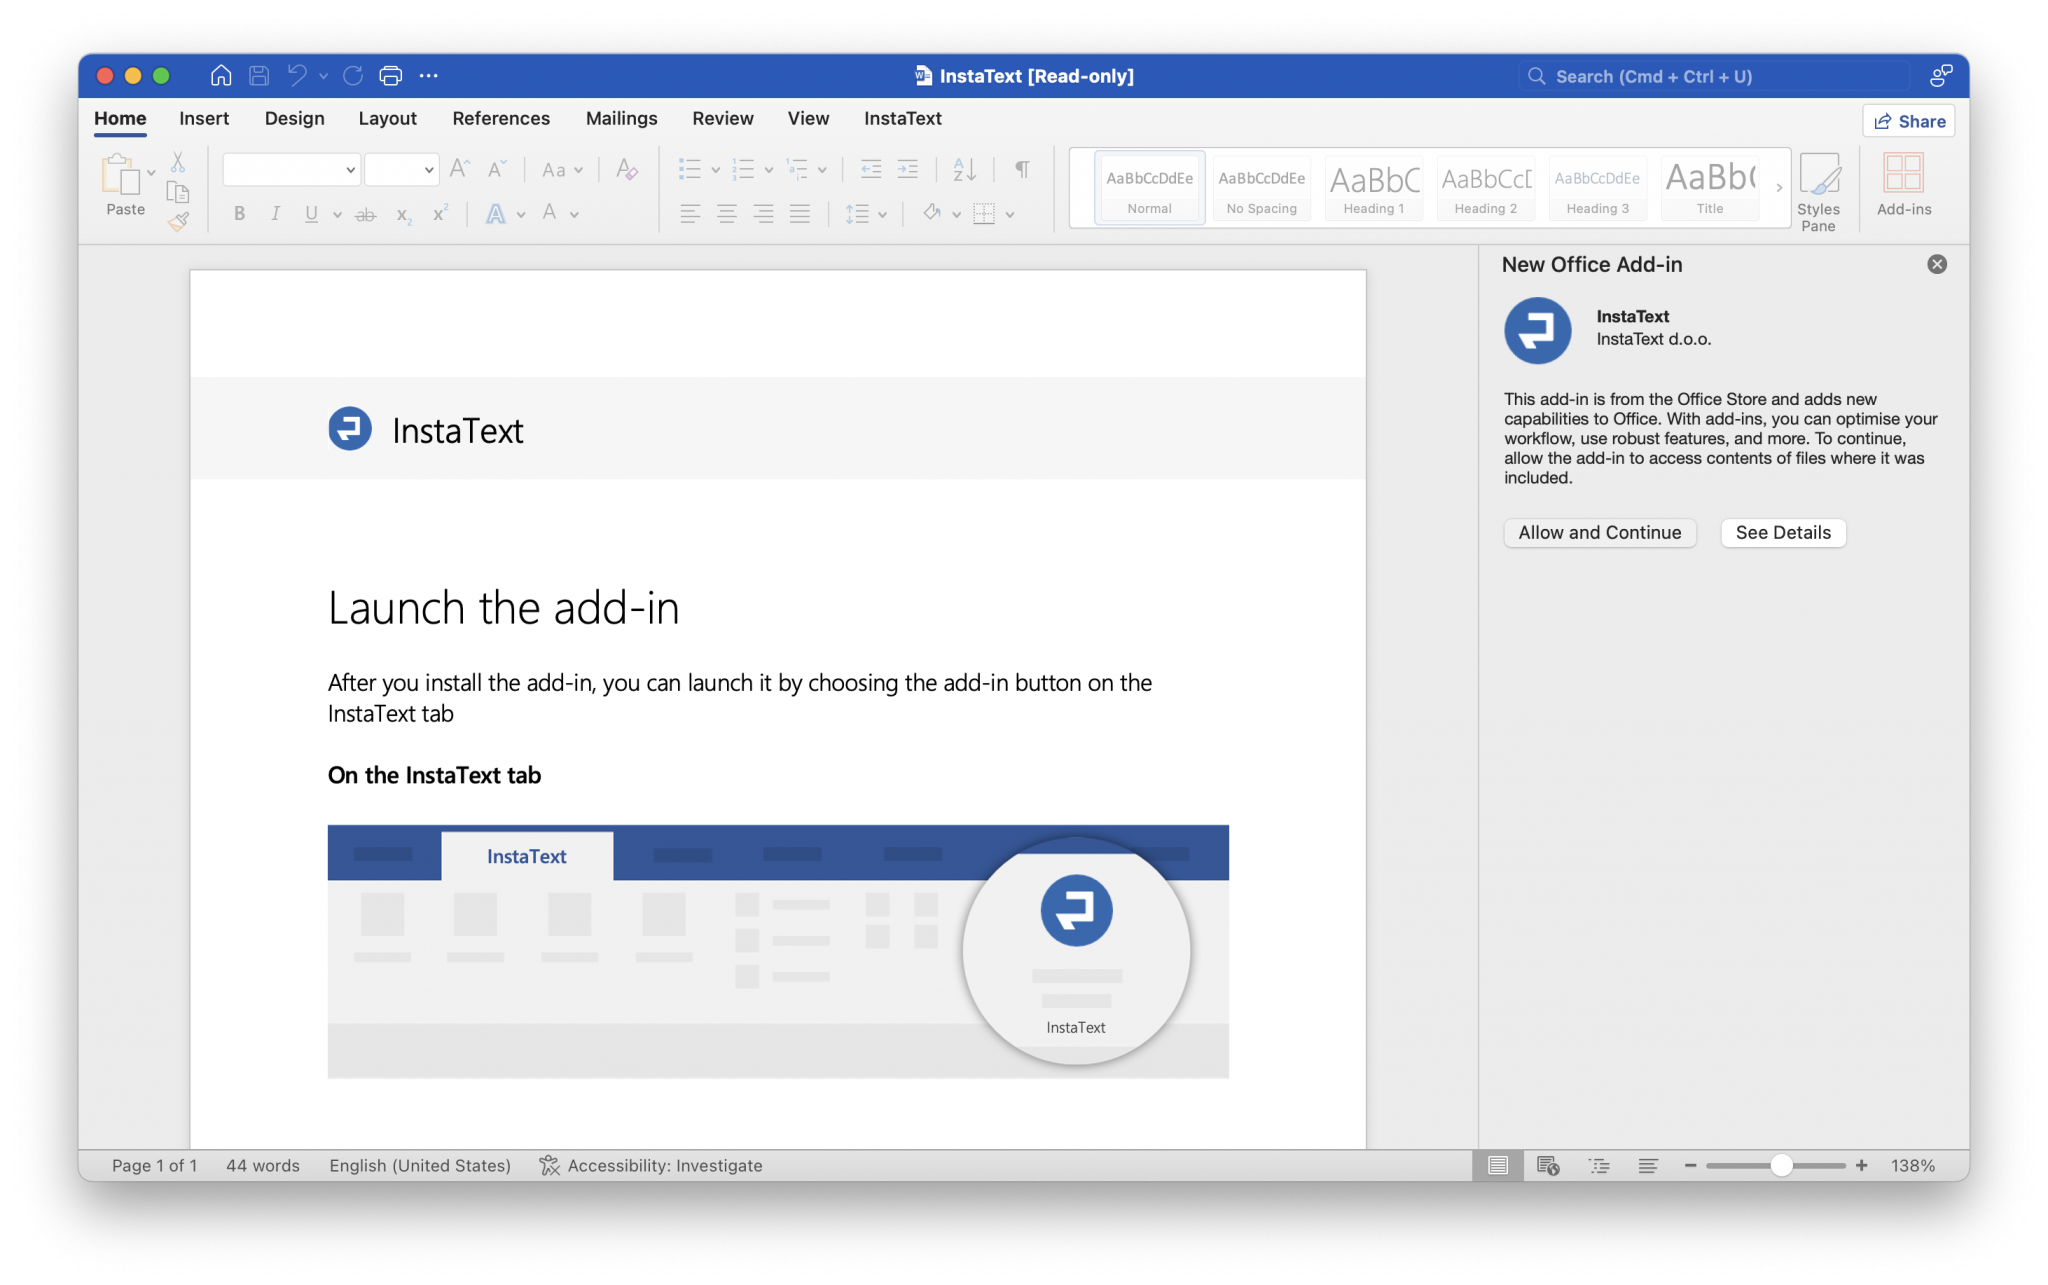
Task: Open the Sort dialog via A-Z icon
Action: tap(963, 169)
